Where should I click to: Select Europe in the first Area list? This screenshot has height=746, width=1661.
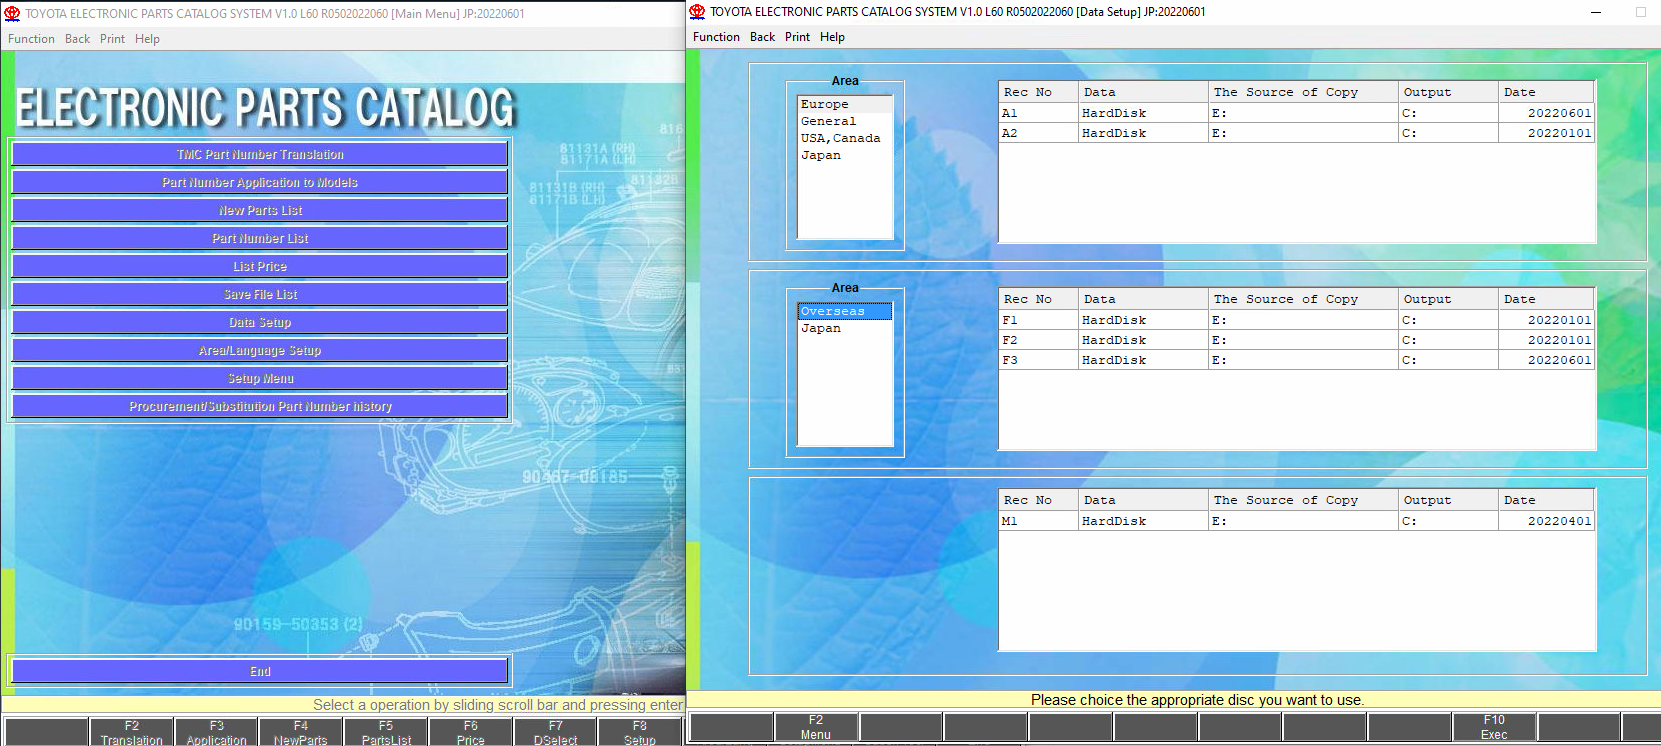[x=825, y=104]
